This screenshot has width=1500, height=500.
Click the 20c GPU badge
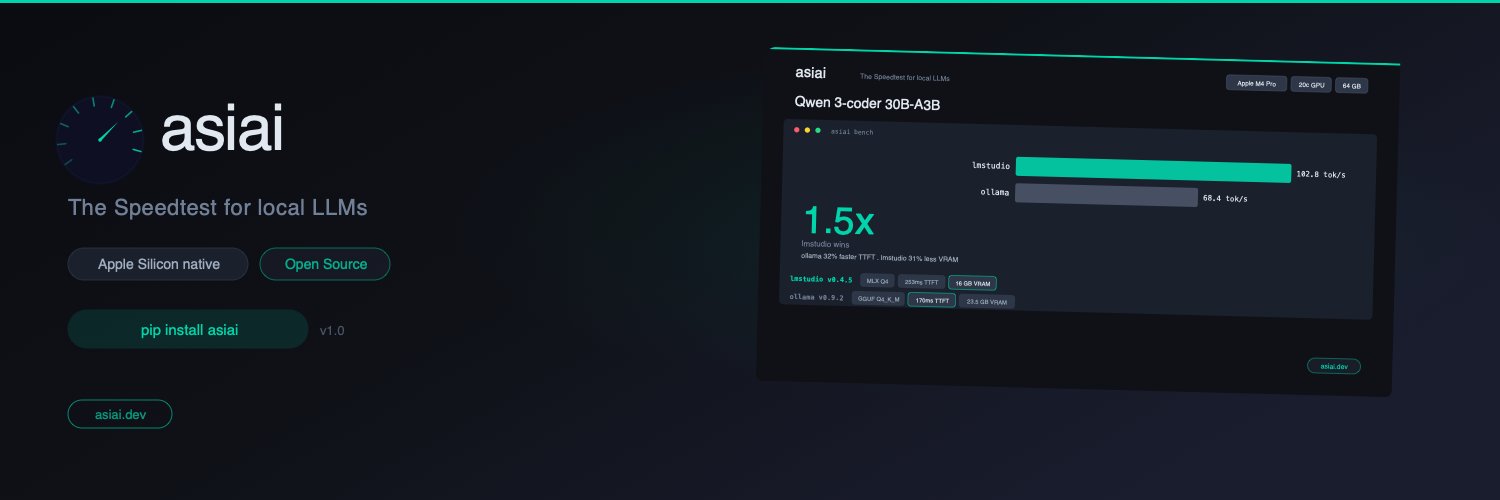click(x=1311, y=85)
